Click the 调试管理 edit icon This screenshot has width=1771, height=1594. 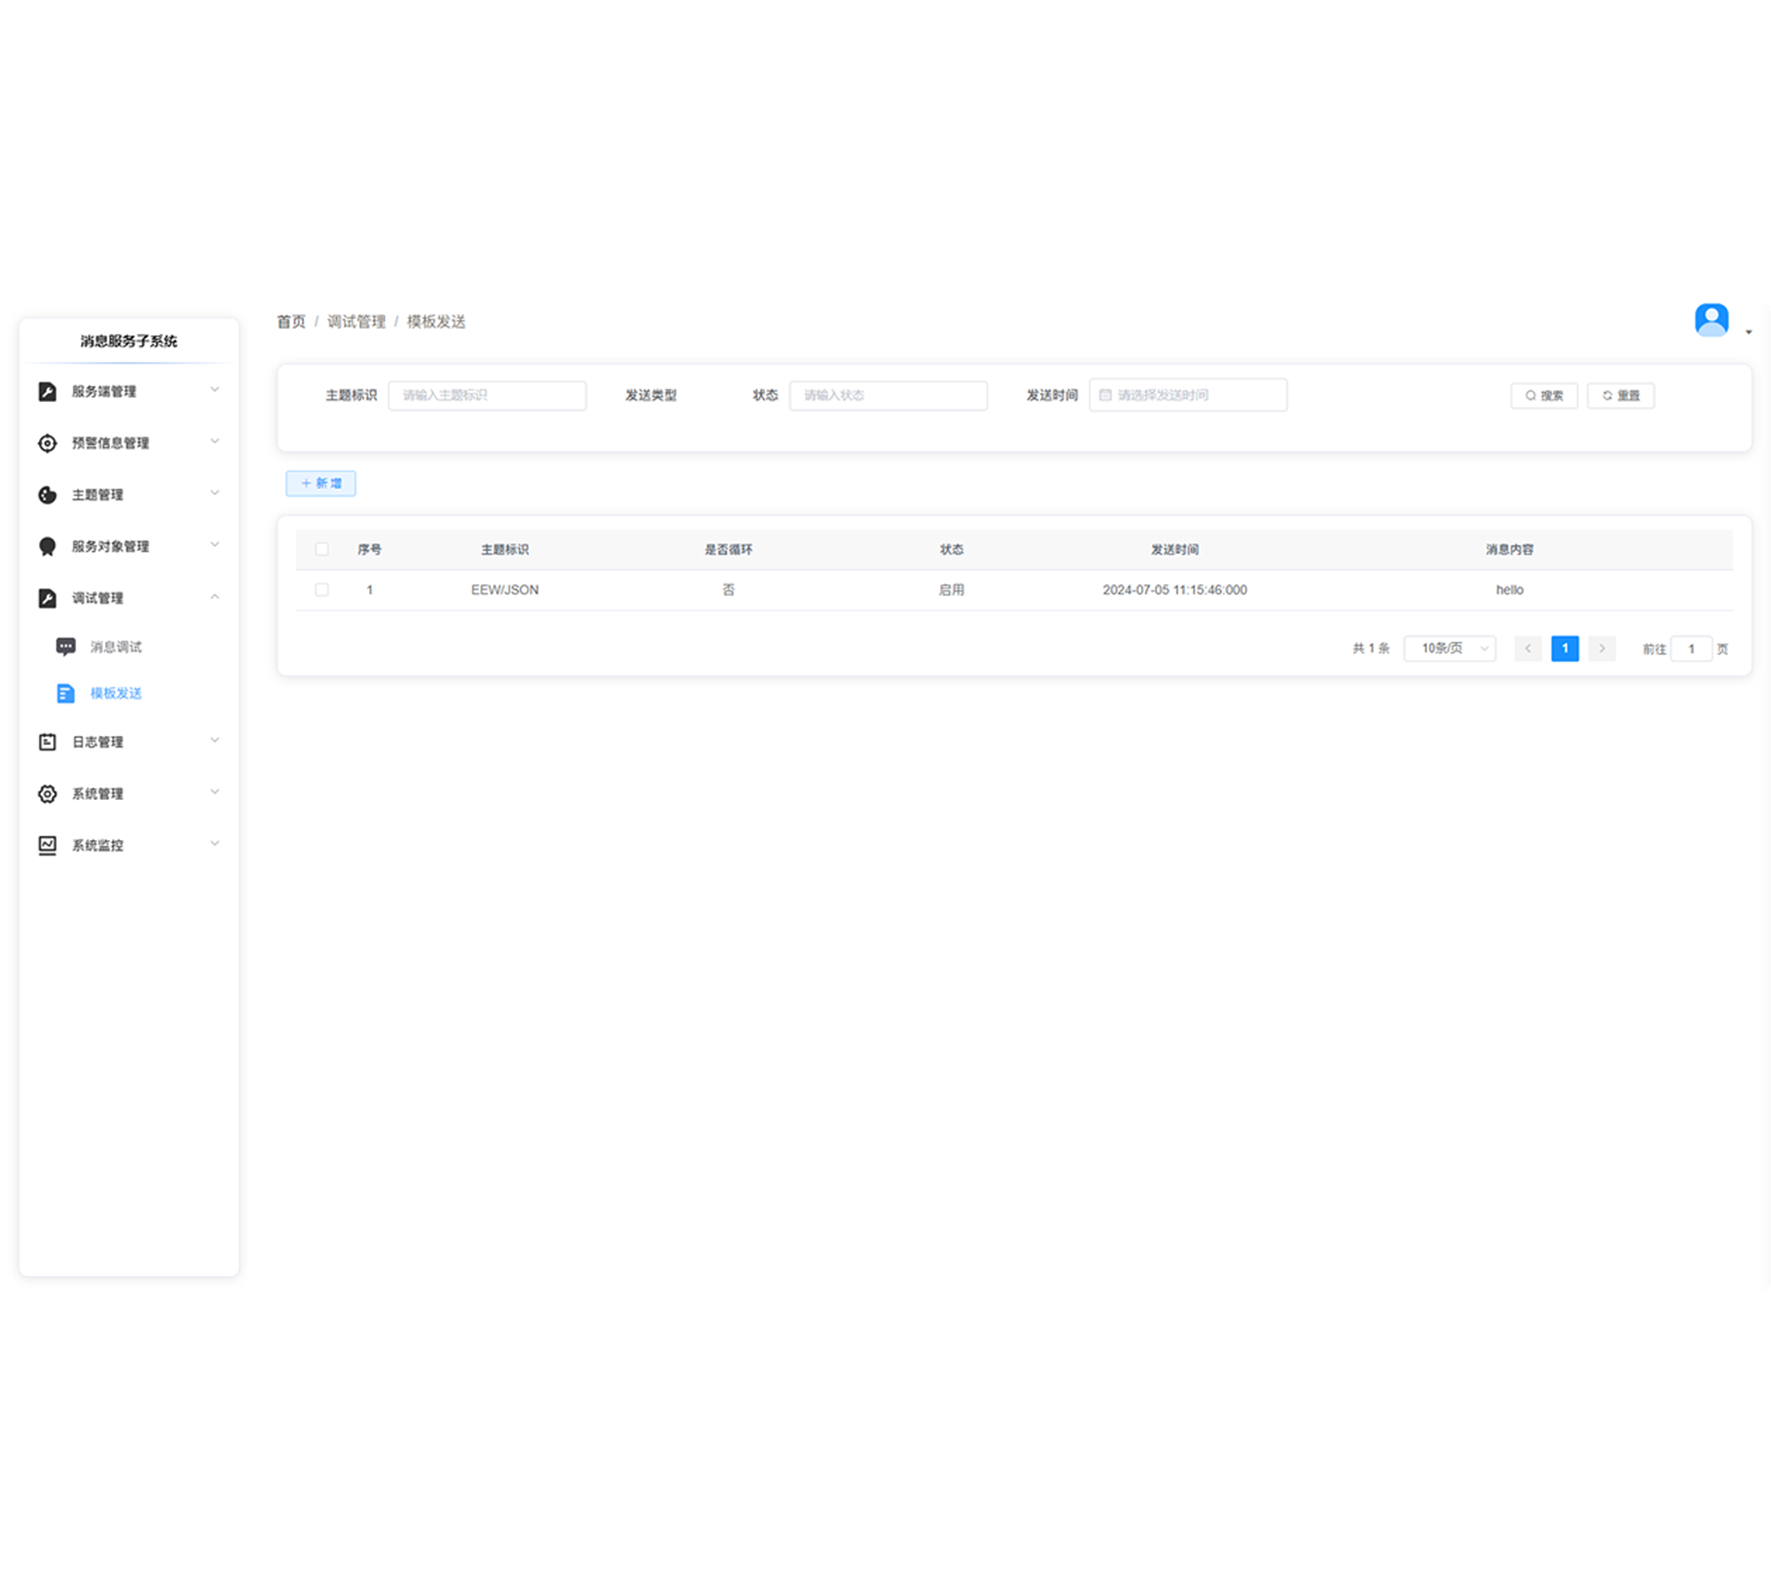pos(47,598)
